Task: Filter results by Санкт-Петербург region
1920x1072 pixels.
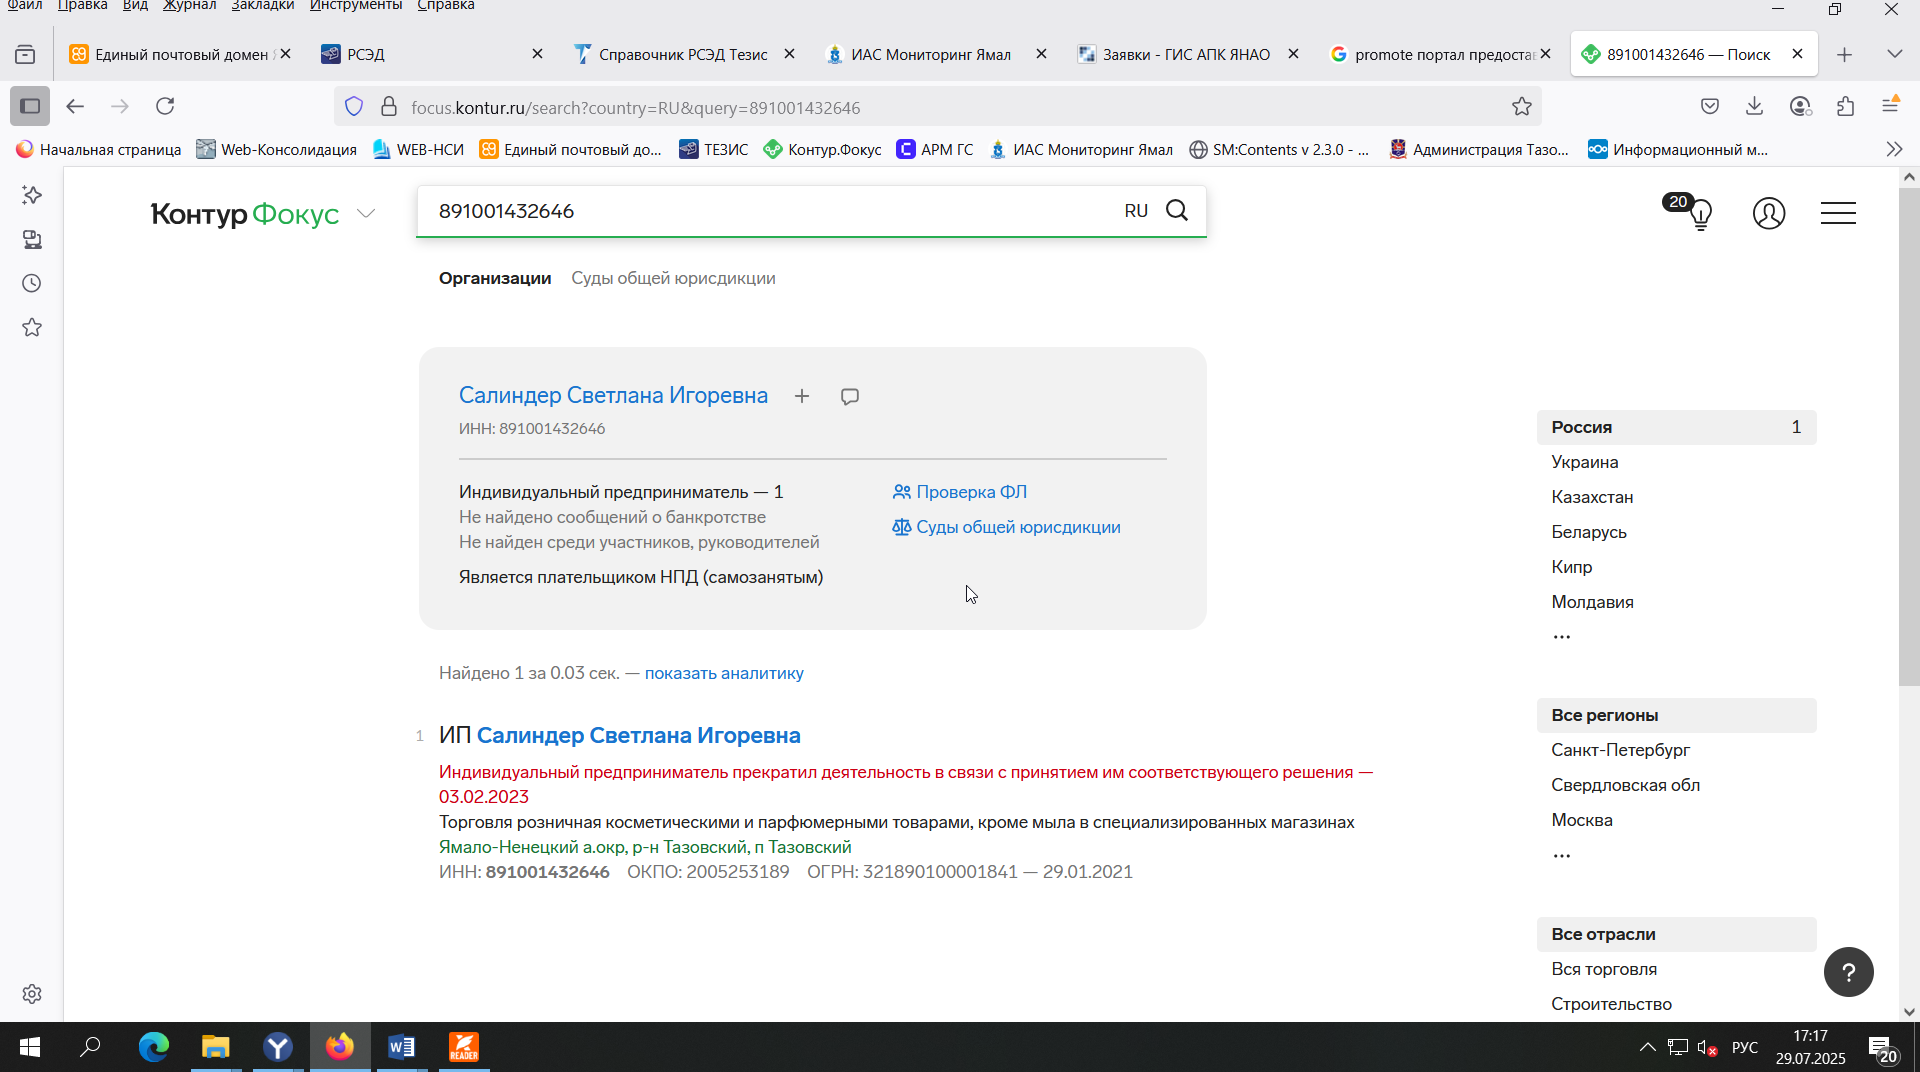Action: coord(1620,750)
